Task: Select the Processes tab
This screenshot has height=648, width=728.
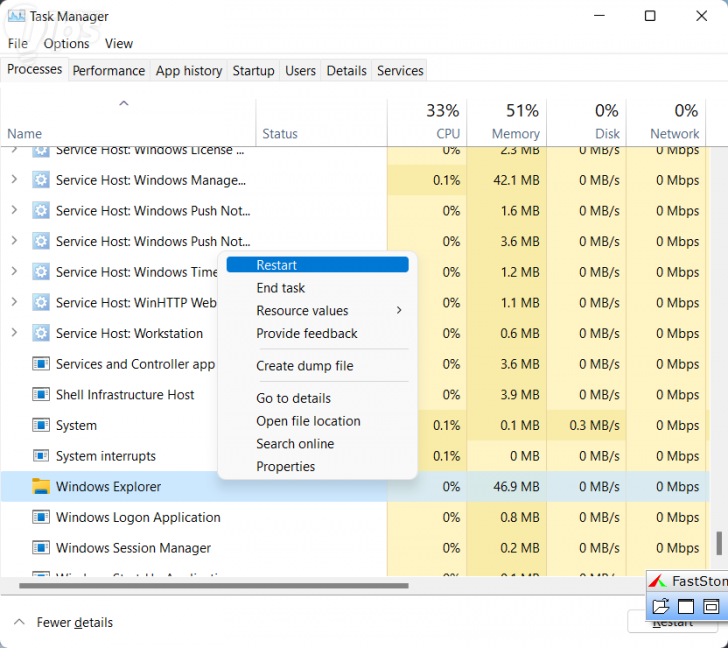Action: click(x=34, y=69)
